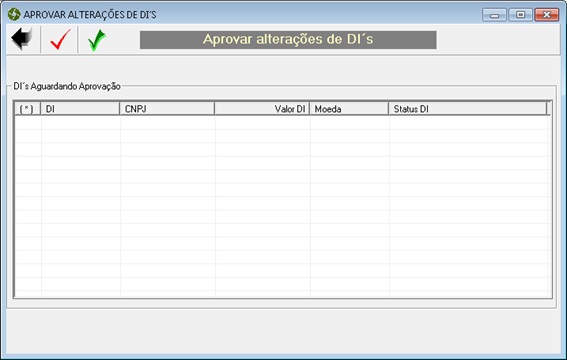
Task: Click the black back arrow icon
Action: pyautogui.click(x=22, y=39)
